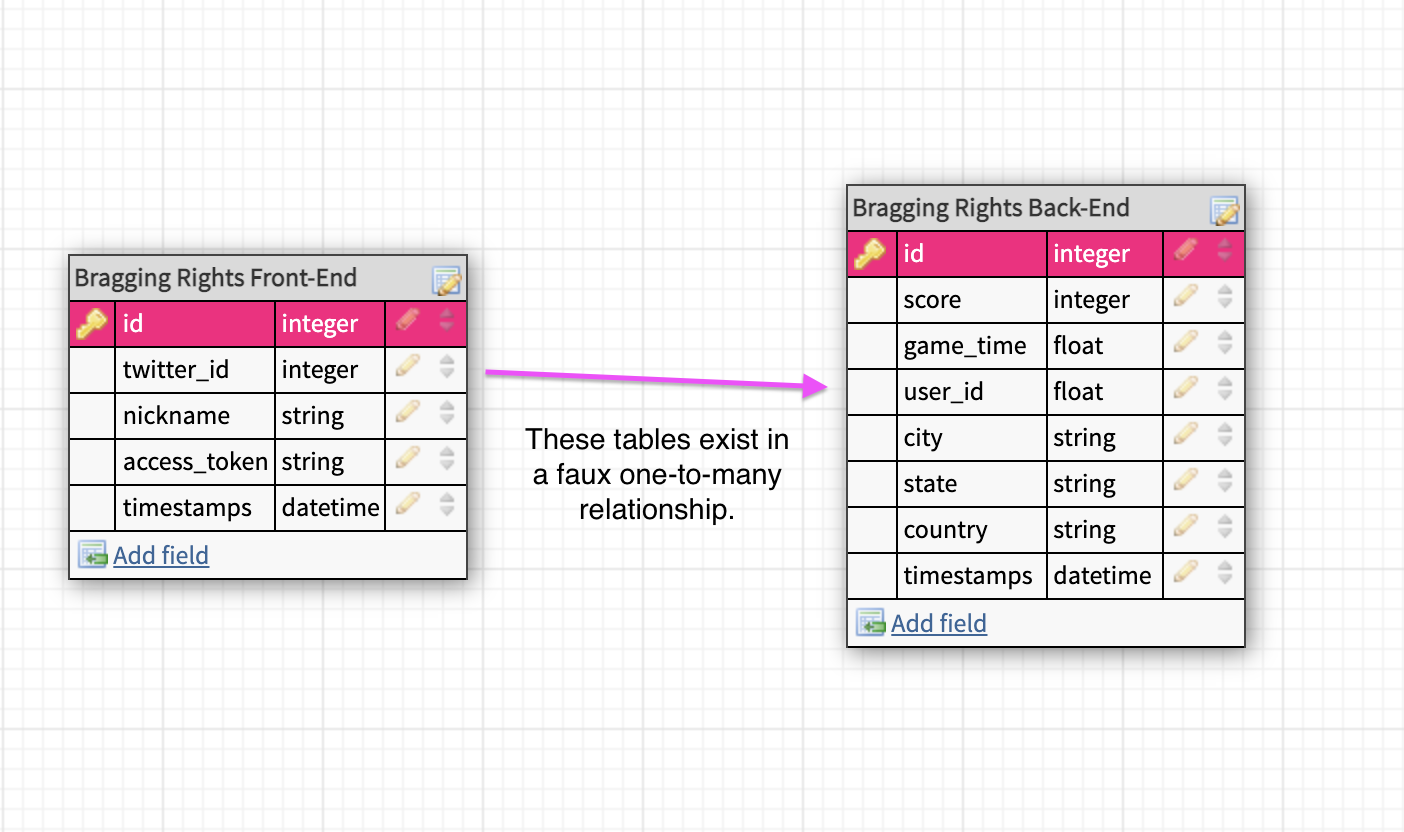Select the Bragging Rights Front-End title bar
1404x832 pixels.
click(268, 278)
